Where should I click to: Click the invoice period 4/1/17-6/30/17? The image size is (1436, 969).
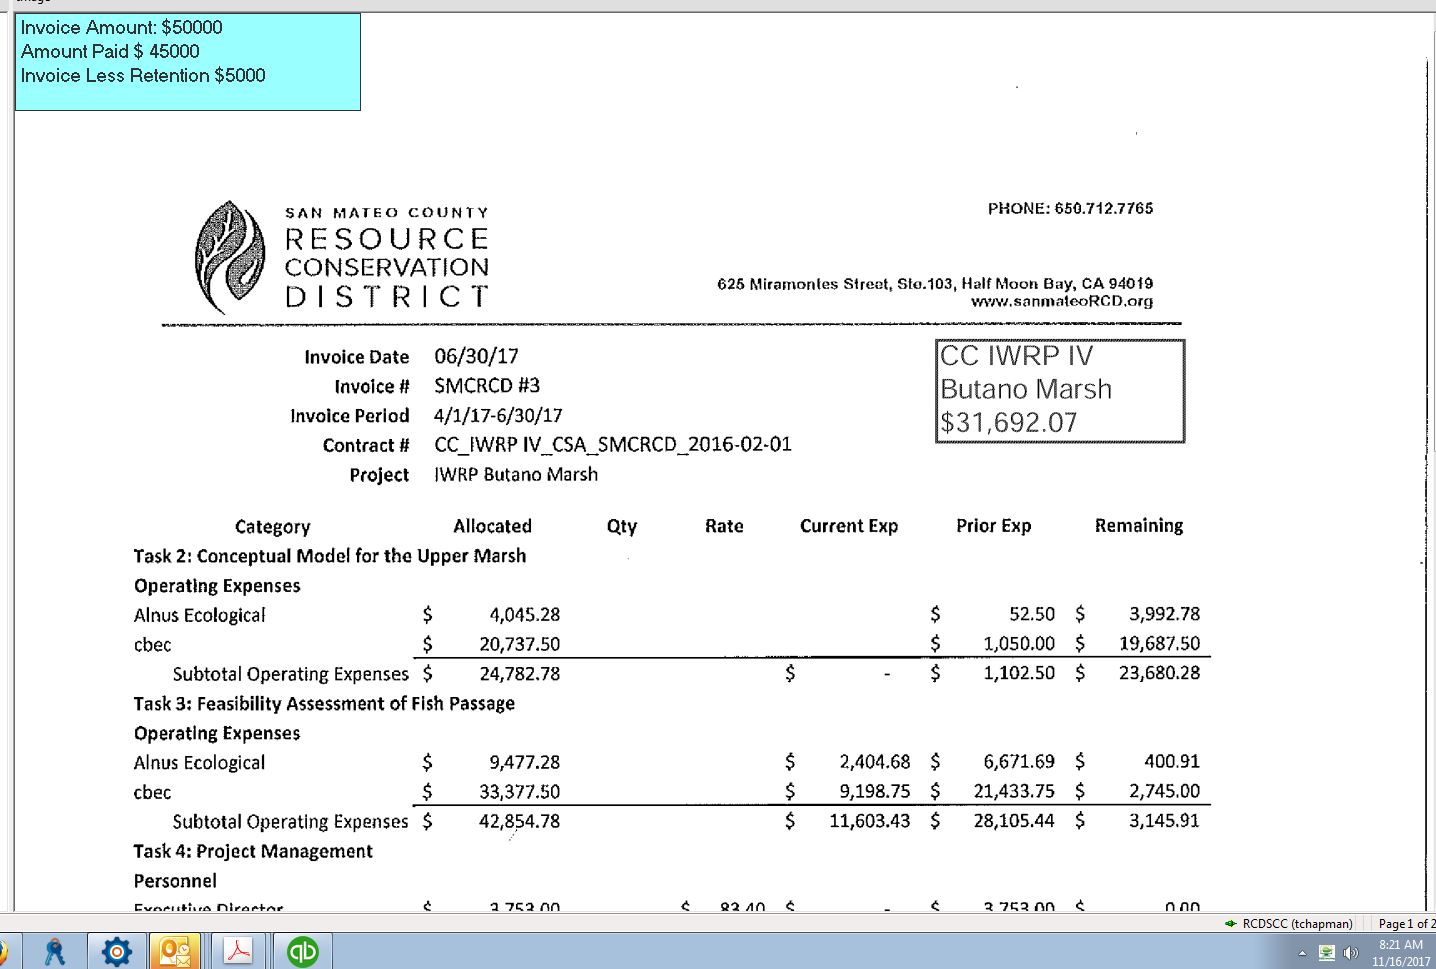[498, 415]
